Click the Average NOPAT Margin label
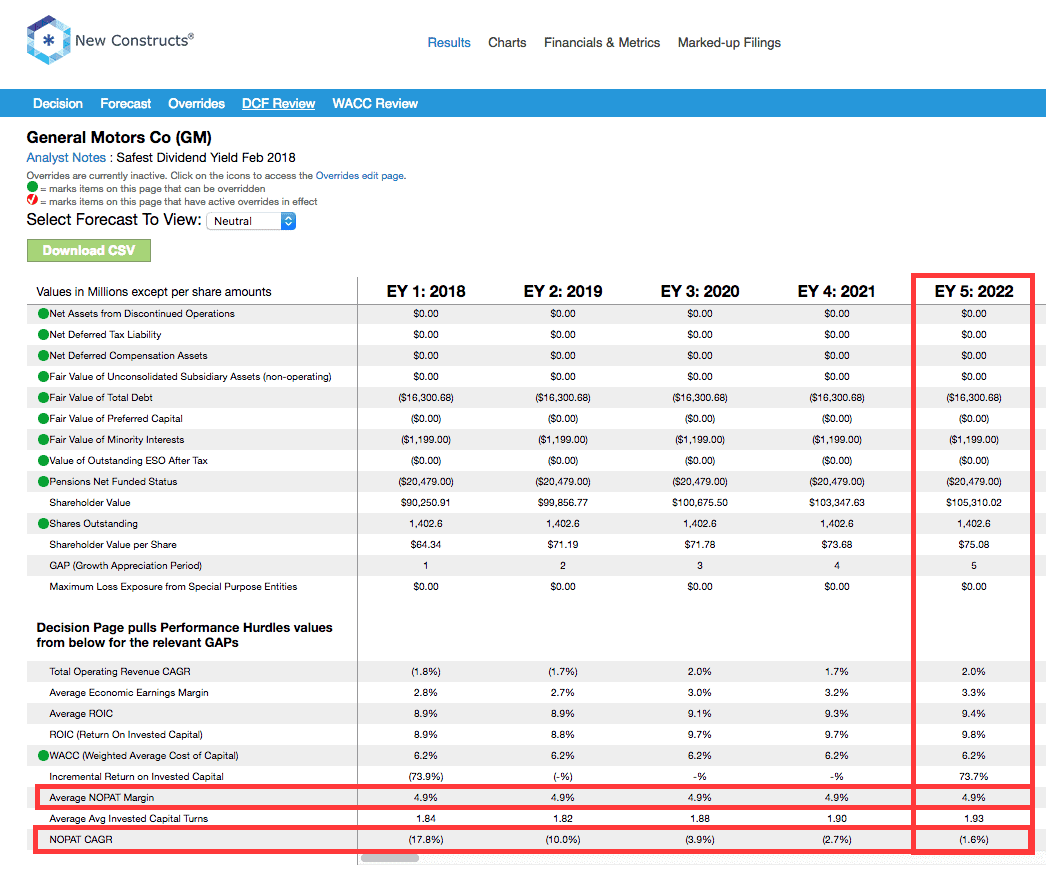 (101, 798)
